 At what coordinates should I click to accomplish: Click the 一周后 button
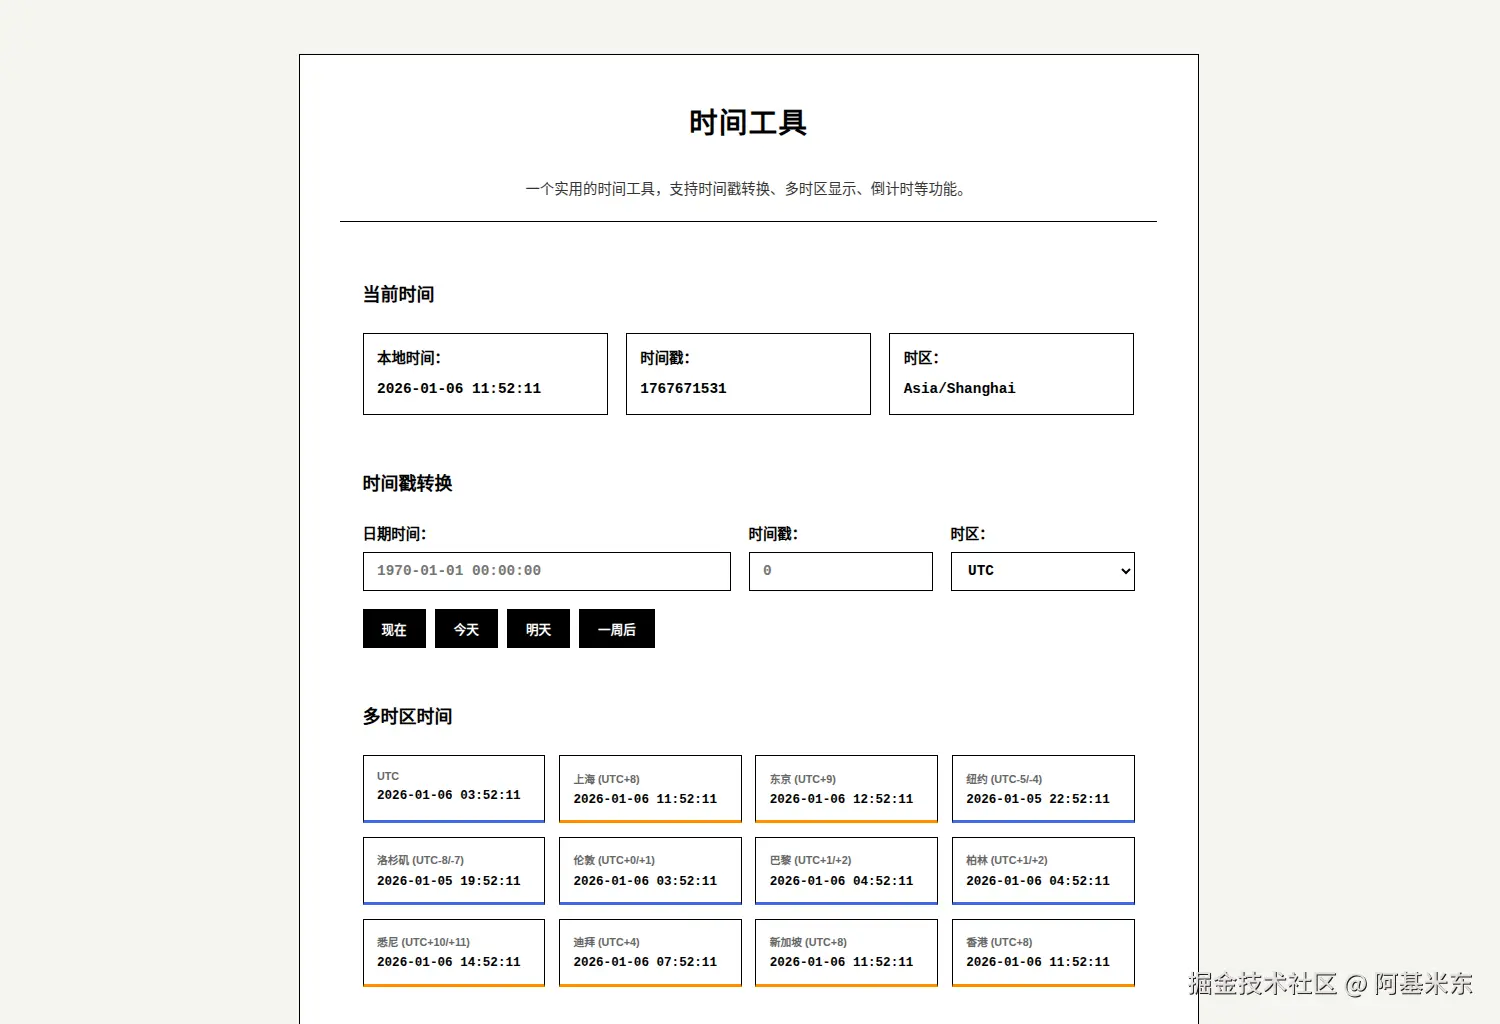pyautogui.click(x=617, y=629)
